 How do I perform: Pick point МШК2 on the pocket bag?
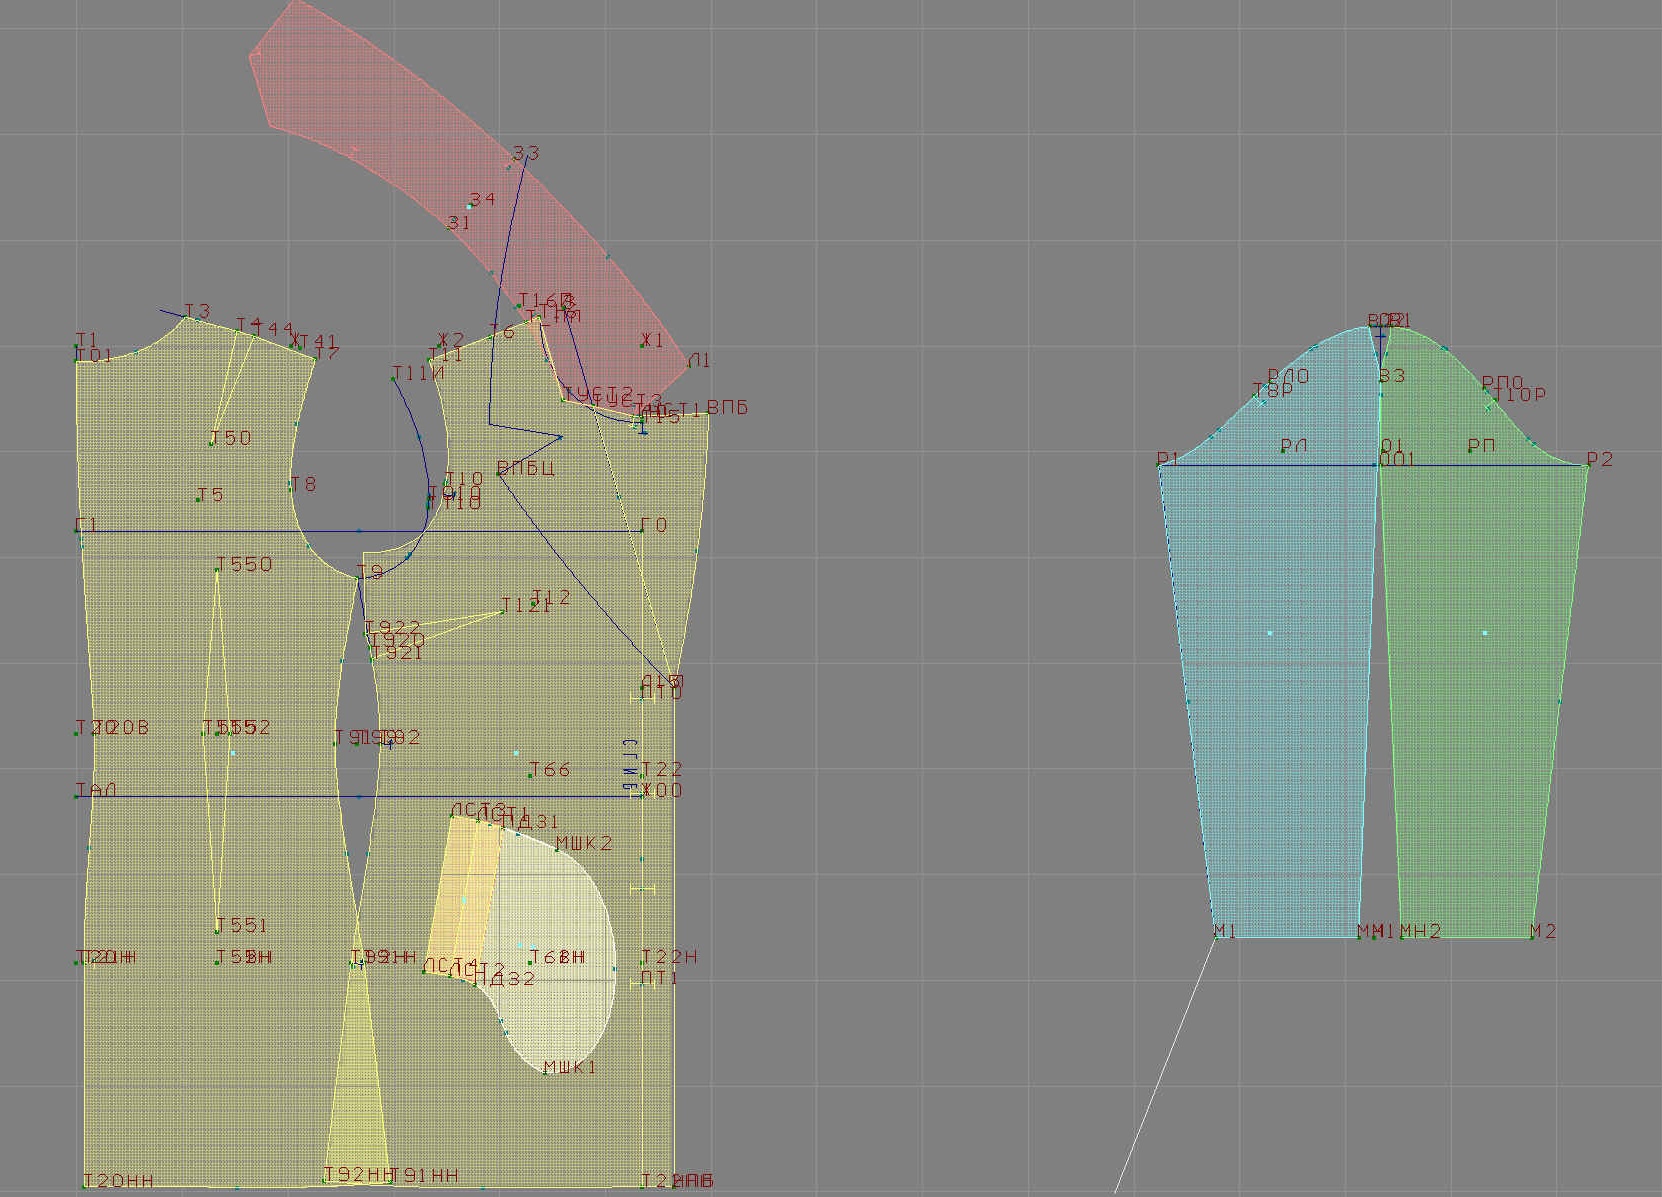[557, 849]
